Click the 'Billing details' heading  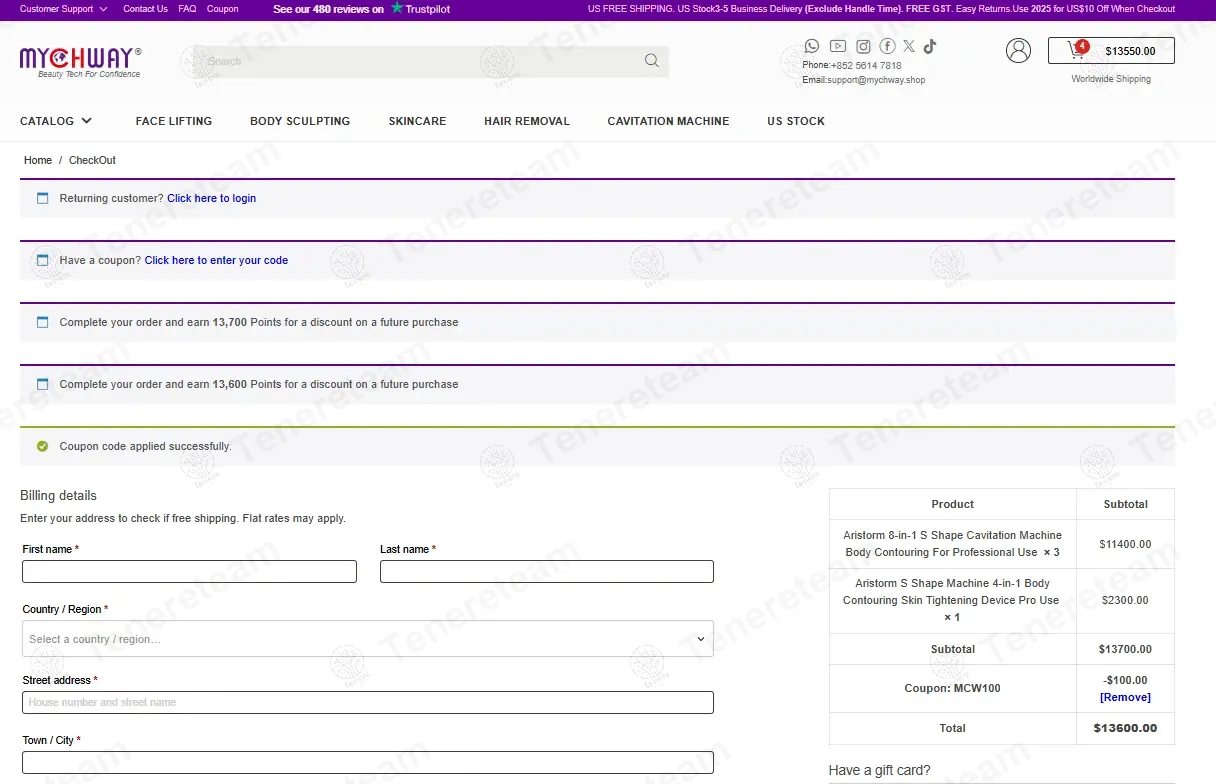[58, 495]
